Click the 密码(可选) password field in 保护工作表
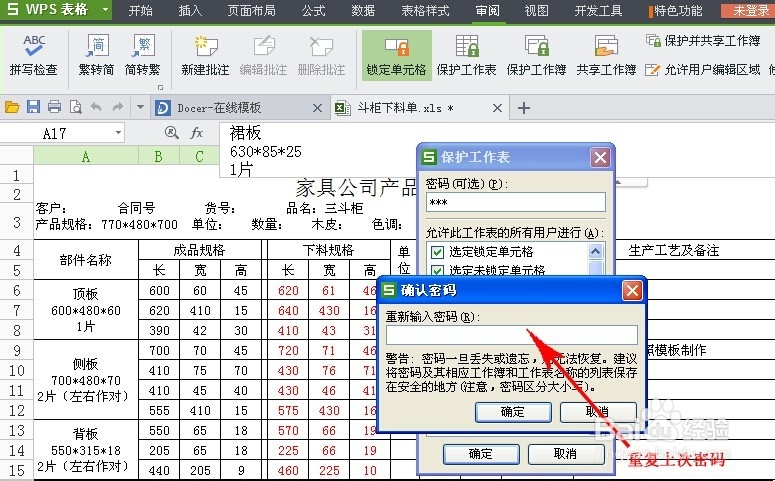The image size is (775, 481). click(516, 202)
